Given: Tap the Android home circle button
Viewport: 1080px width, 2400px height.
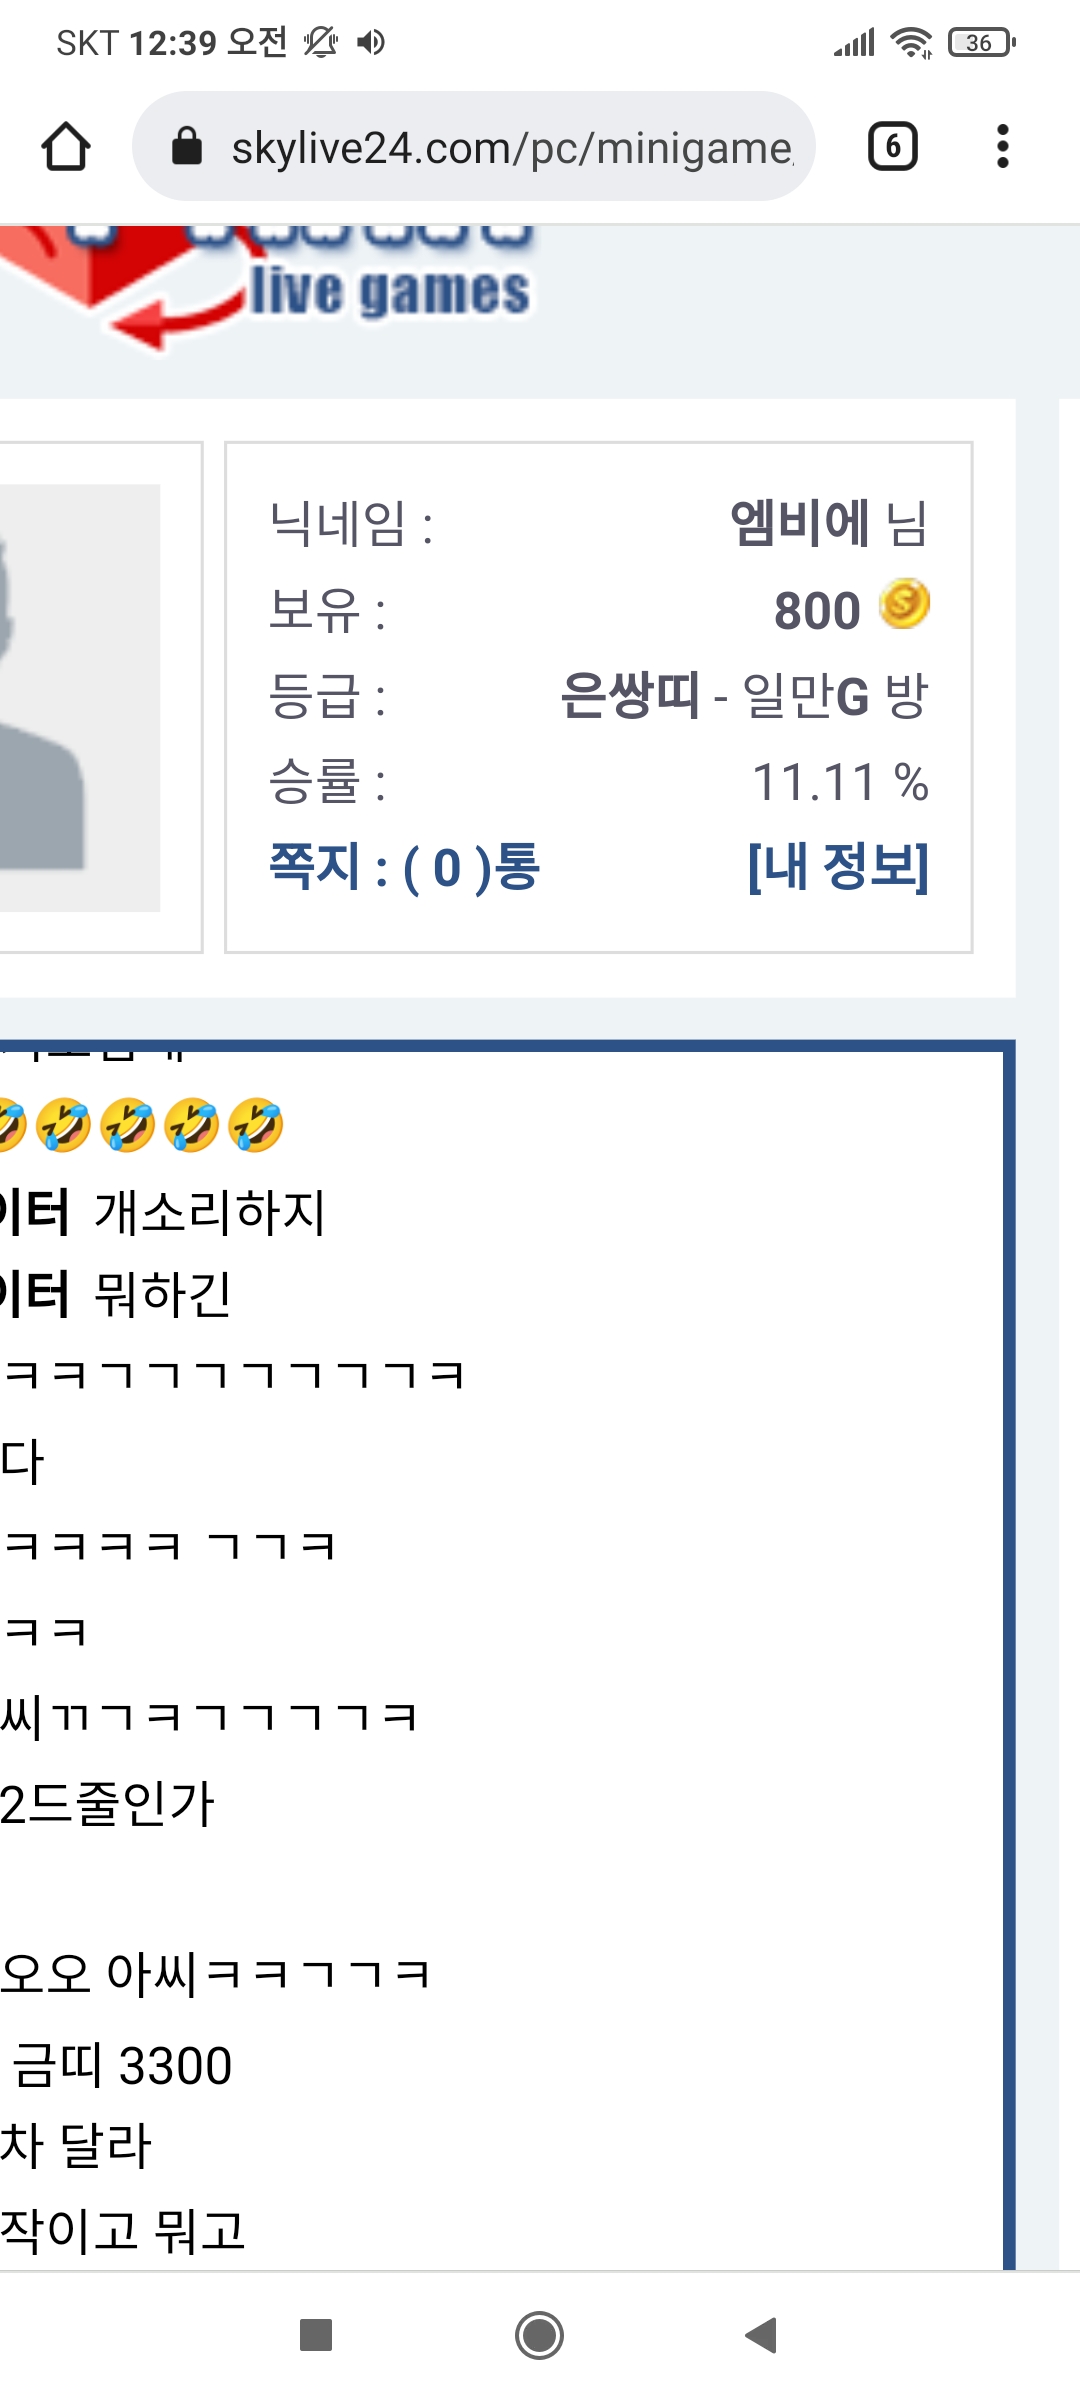Looking at the screenshot, I should tap(539, 2335).
